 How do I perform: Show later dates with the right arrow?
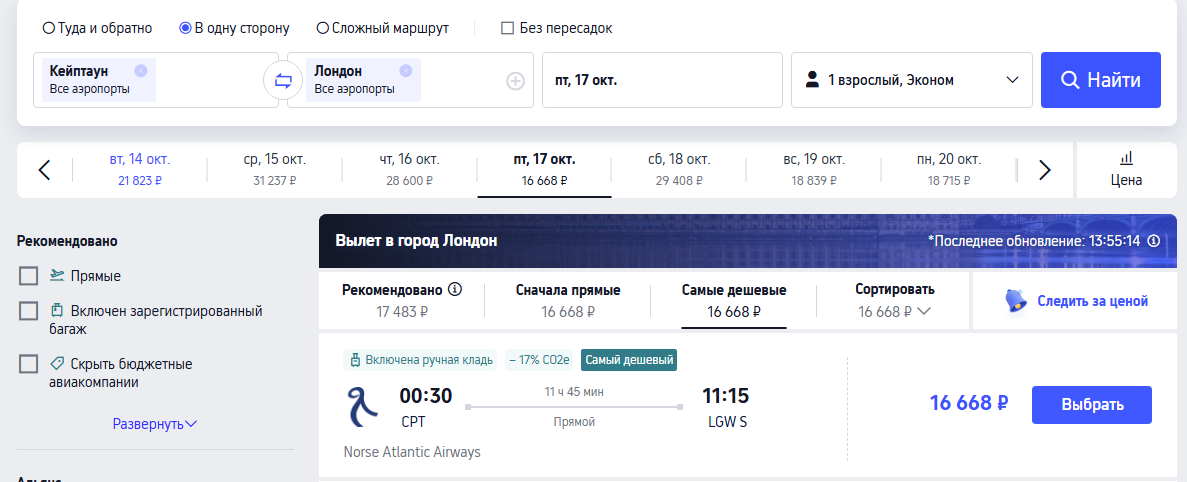coord(1045,170)
